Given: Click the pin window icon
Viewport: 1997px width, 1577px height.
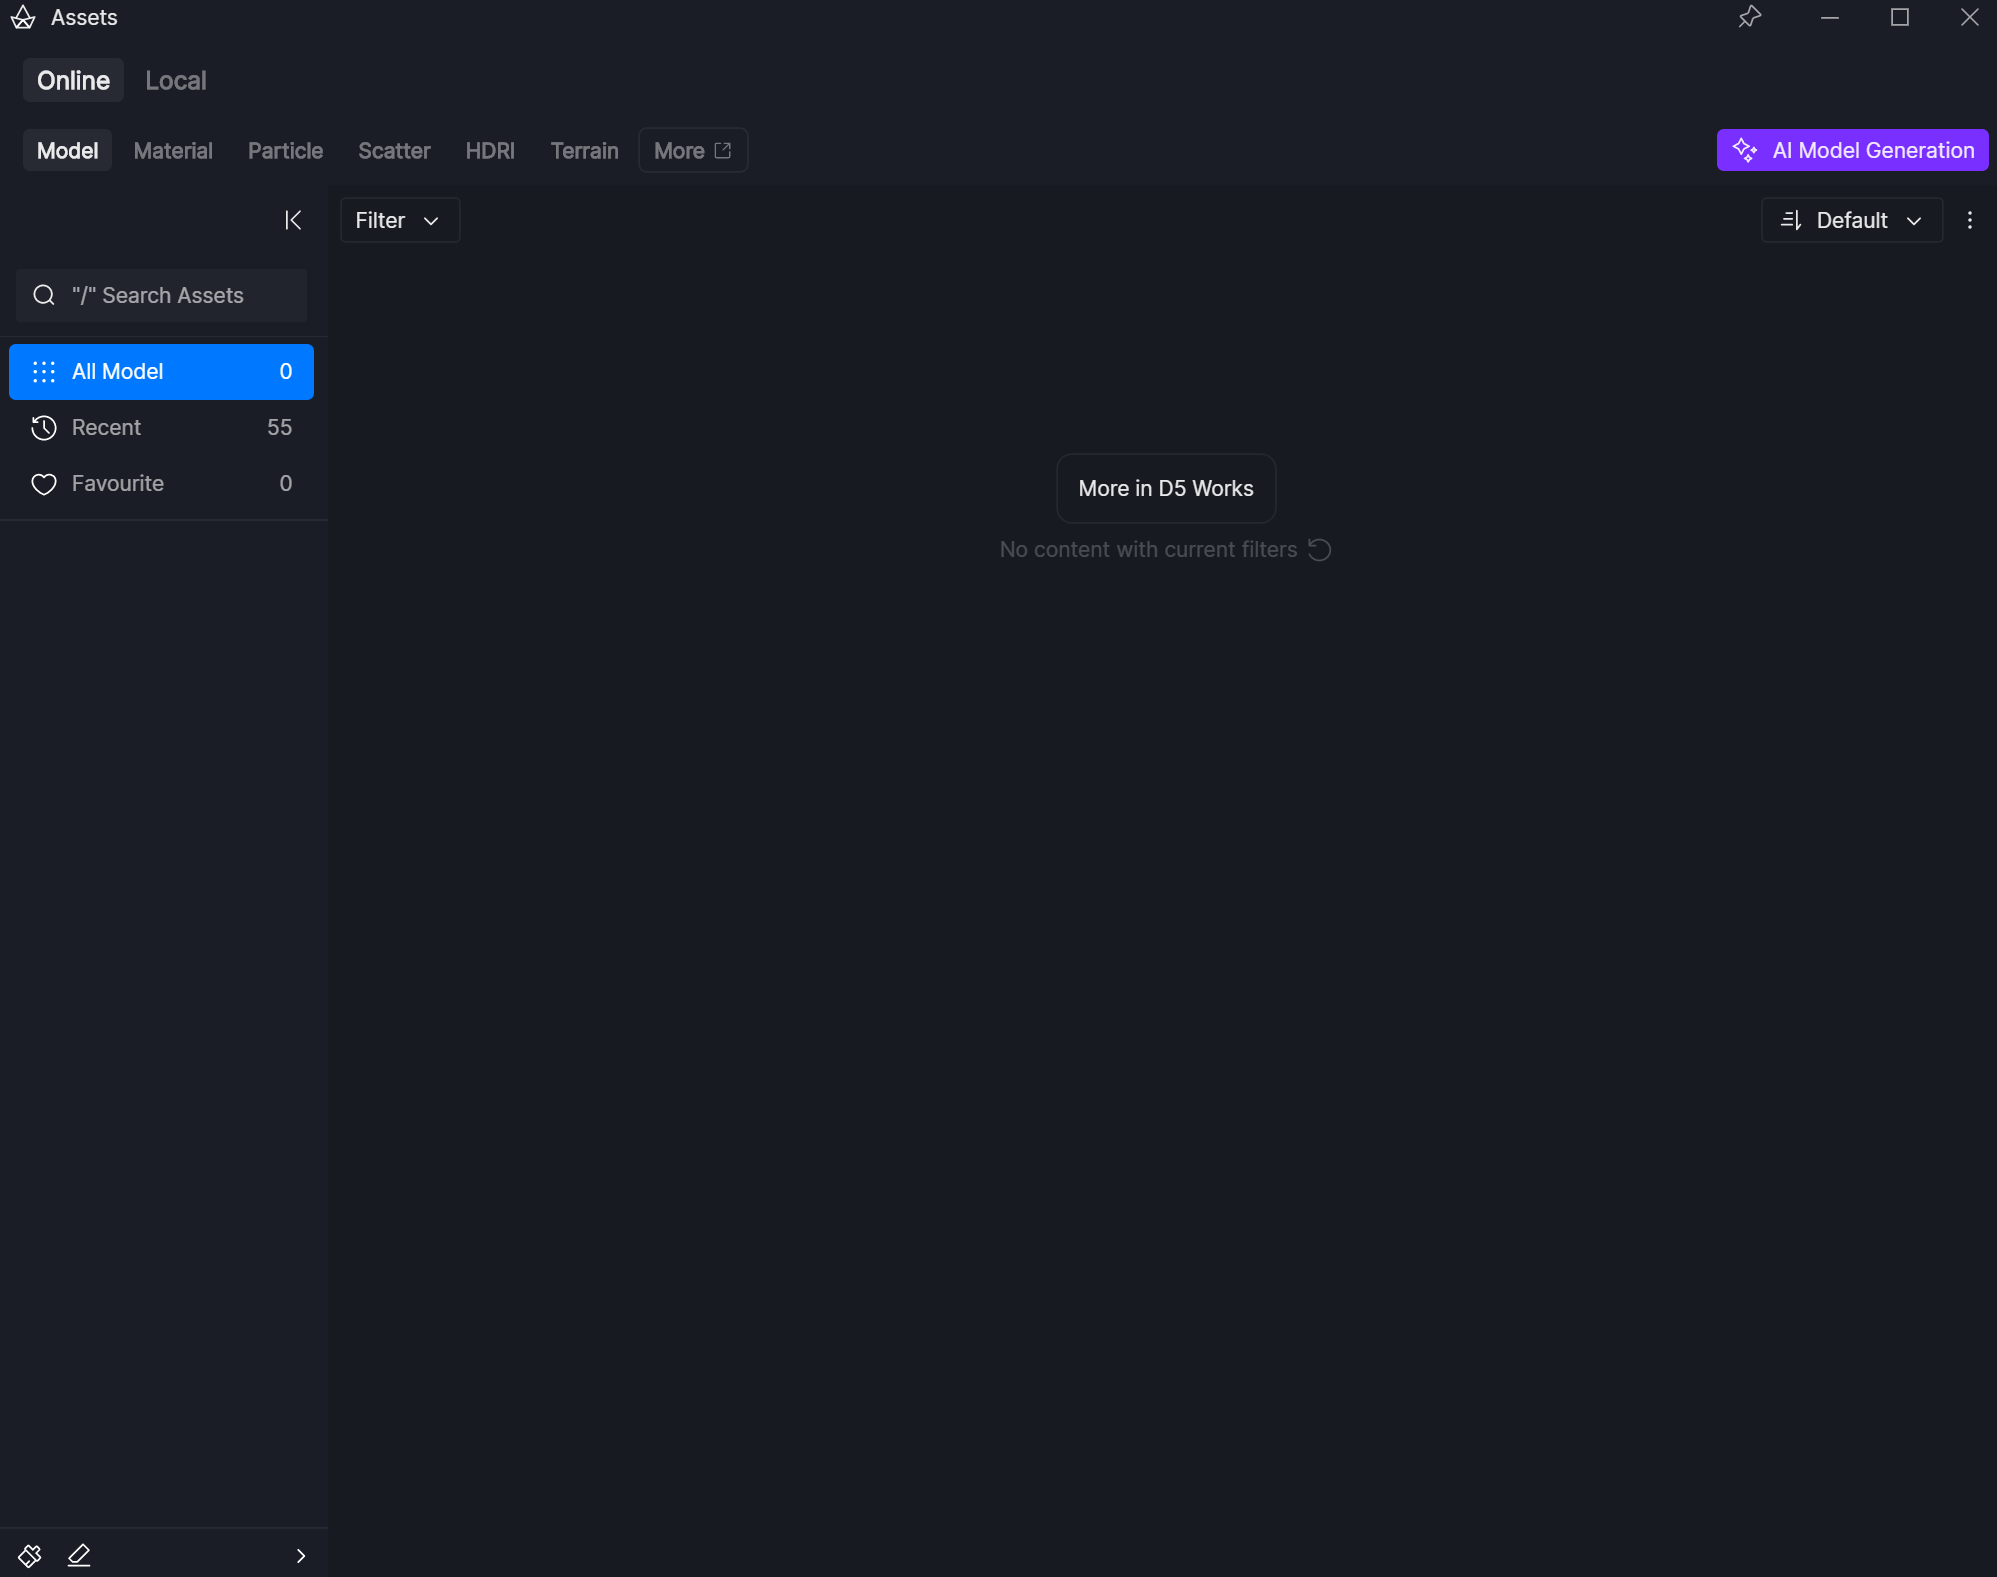Looking at the screenshot, I should [1749, 18].
